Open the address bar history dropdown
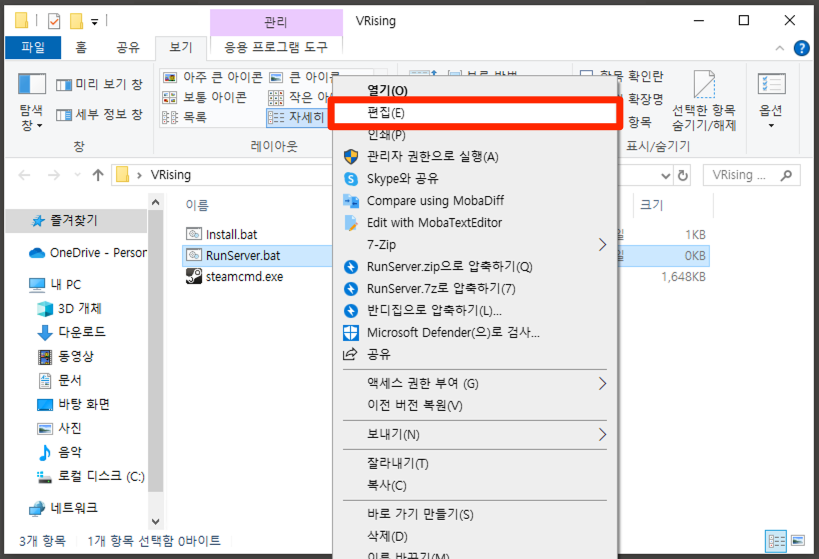The width and height of the screenshot is (819, 559). (665, 176)
